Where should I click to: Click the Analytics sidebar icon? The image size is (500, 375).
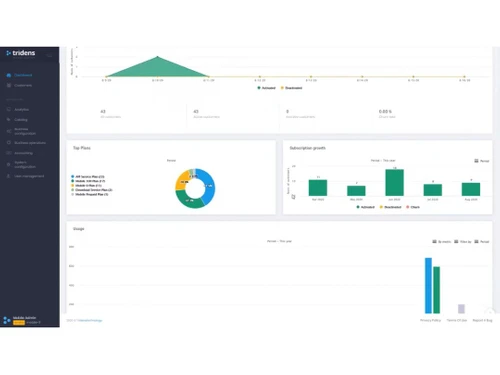[x=9, y=109]
